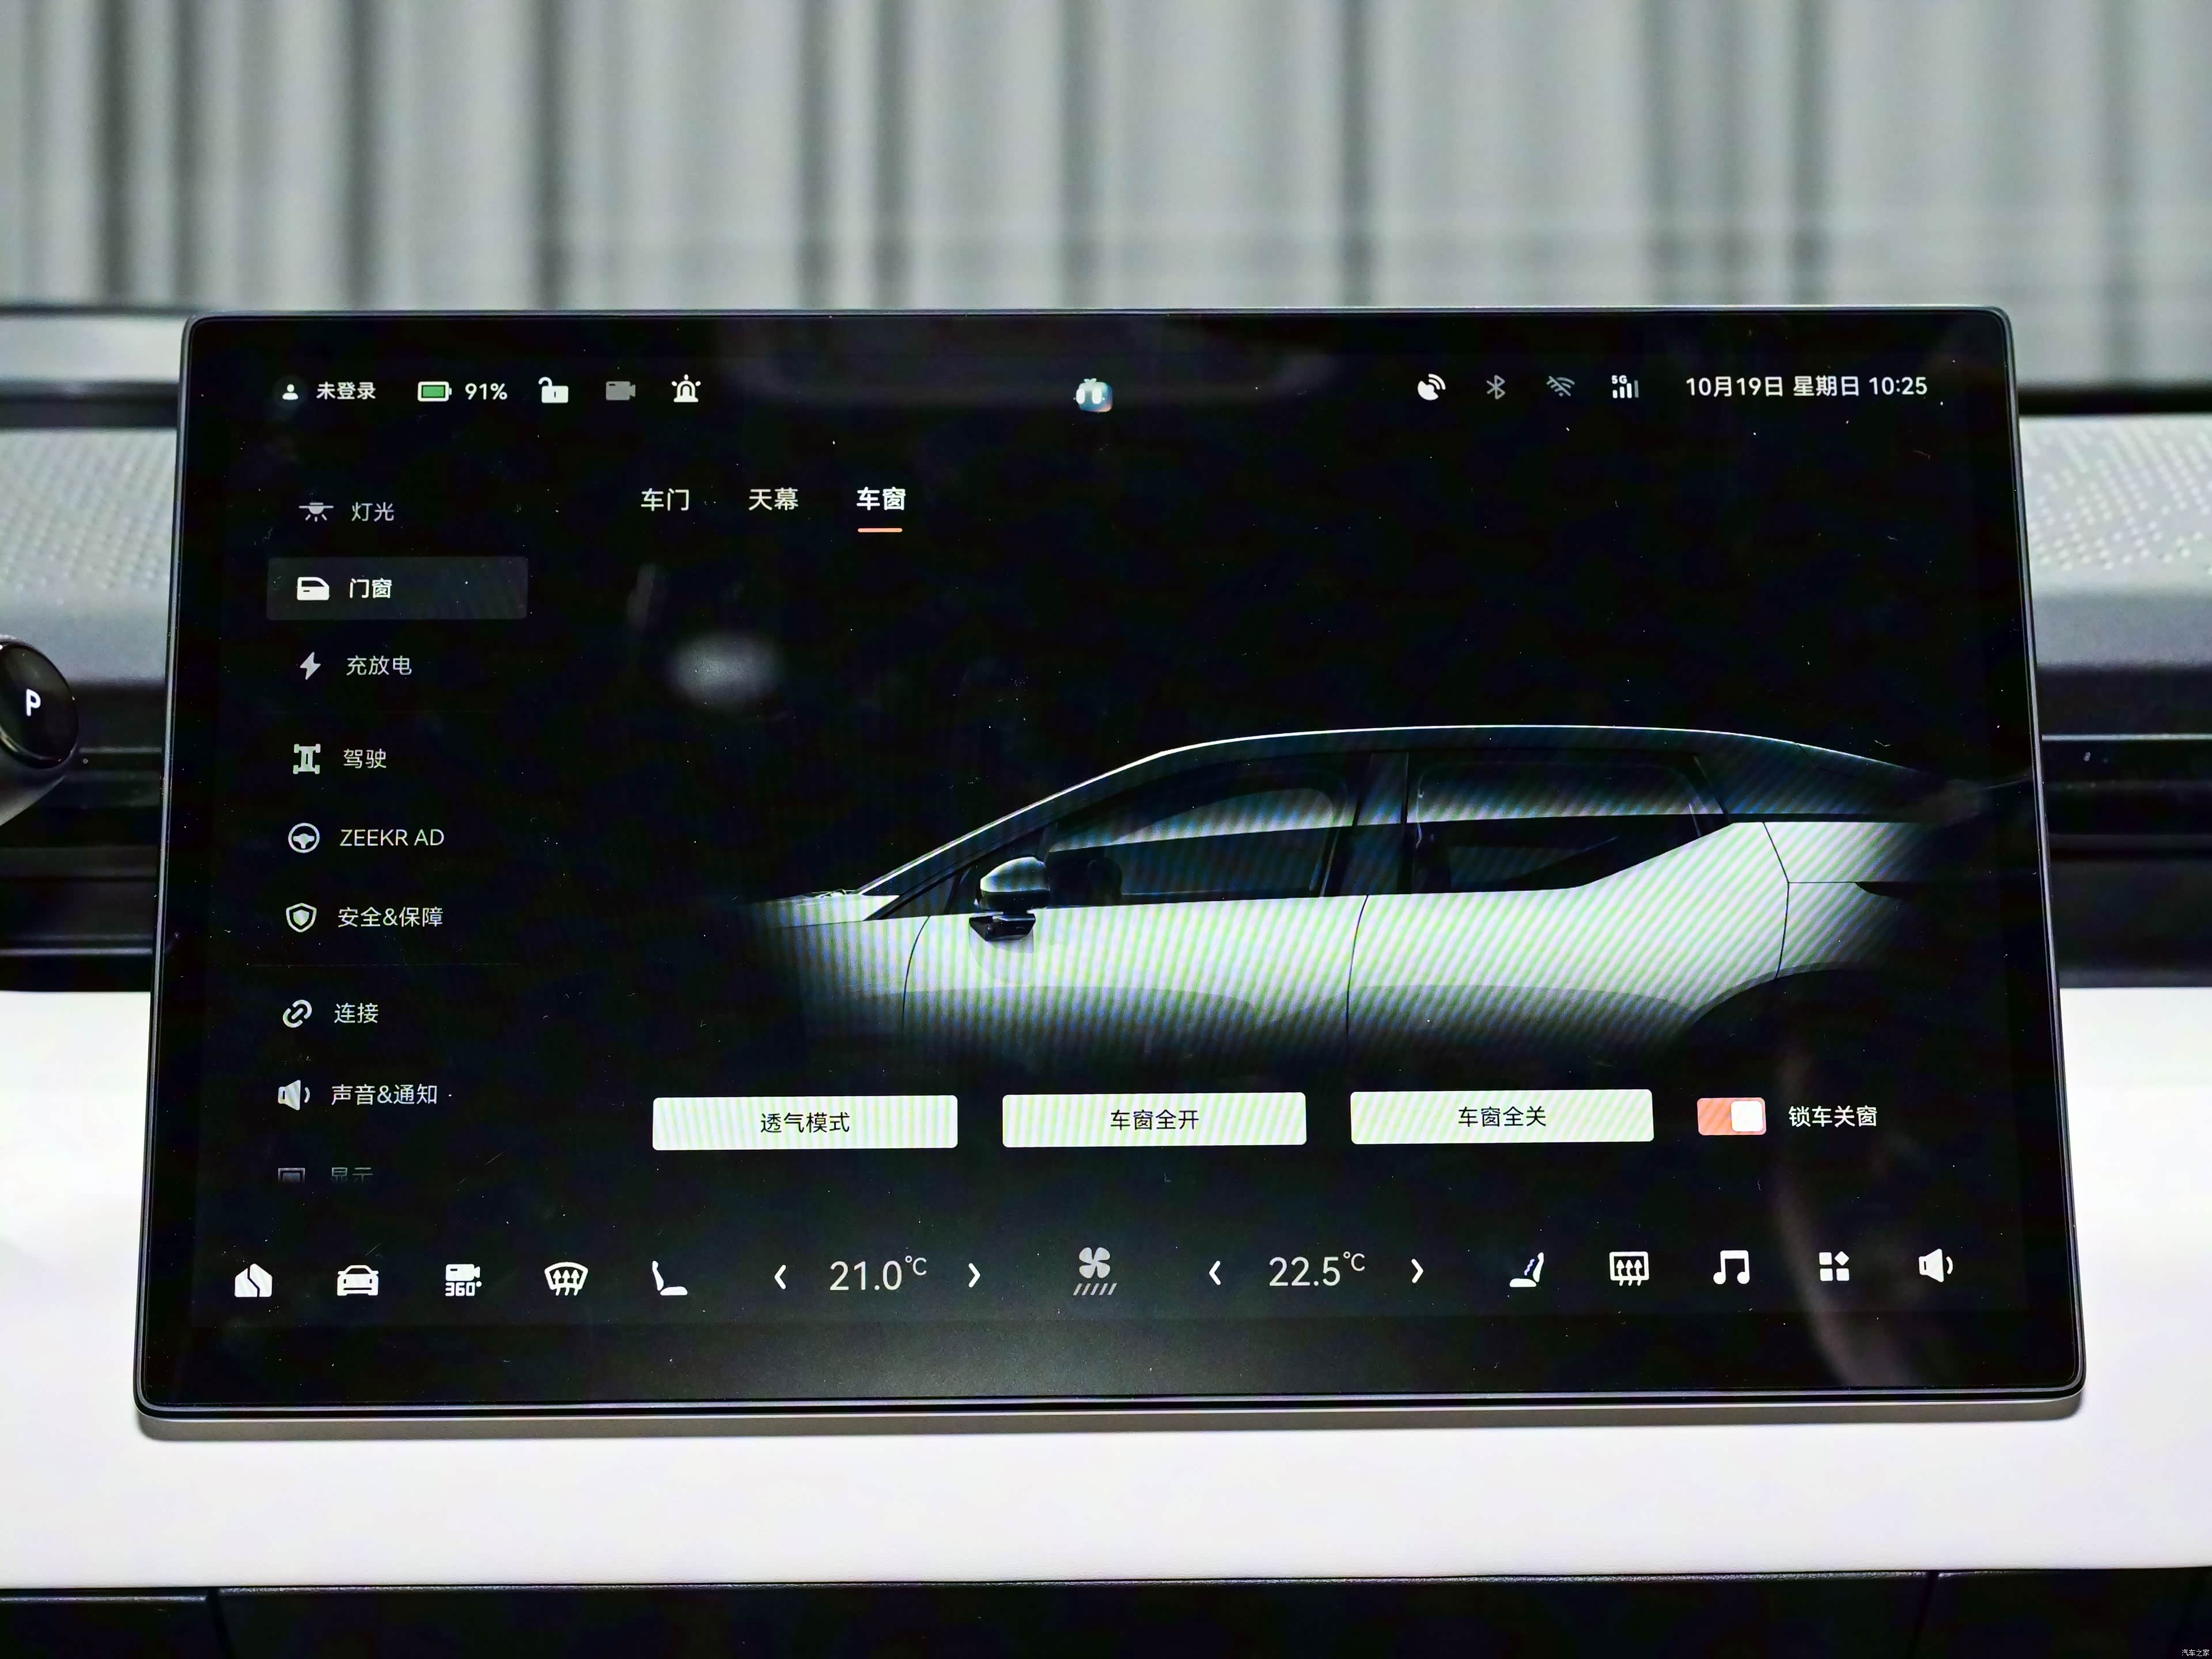Decrease driver temperature left chevron

pos(781,1277)
